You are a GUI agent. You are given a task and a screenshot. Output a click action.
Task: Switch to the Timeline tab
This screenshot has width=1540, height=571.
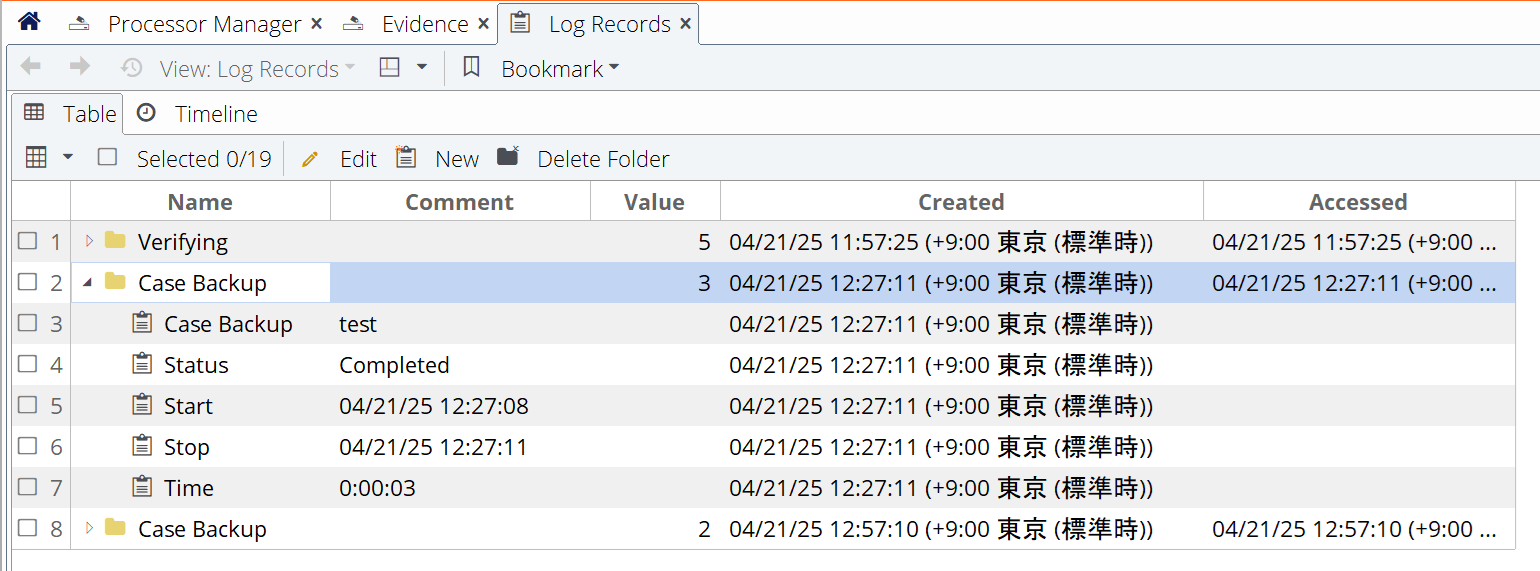point(197,114)
